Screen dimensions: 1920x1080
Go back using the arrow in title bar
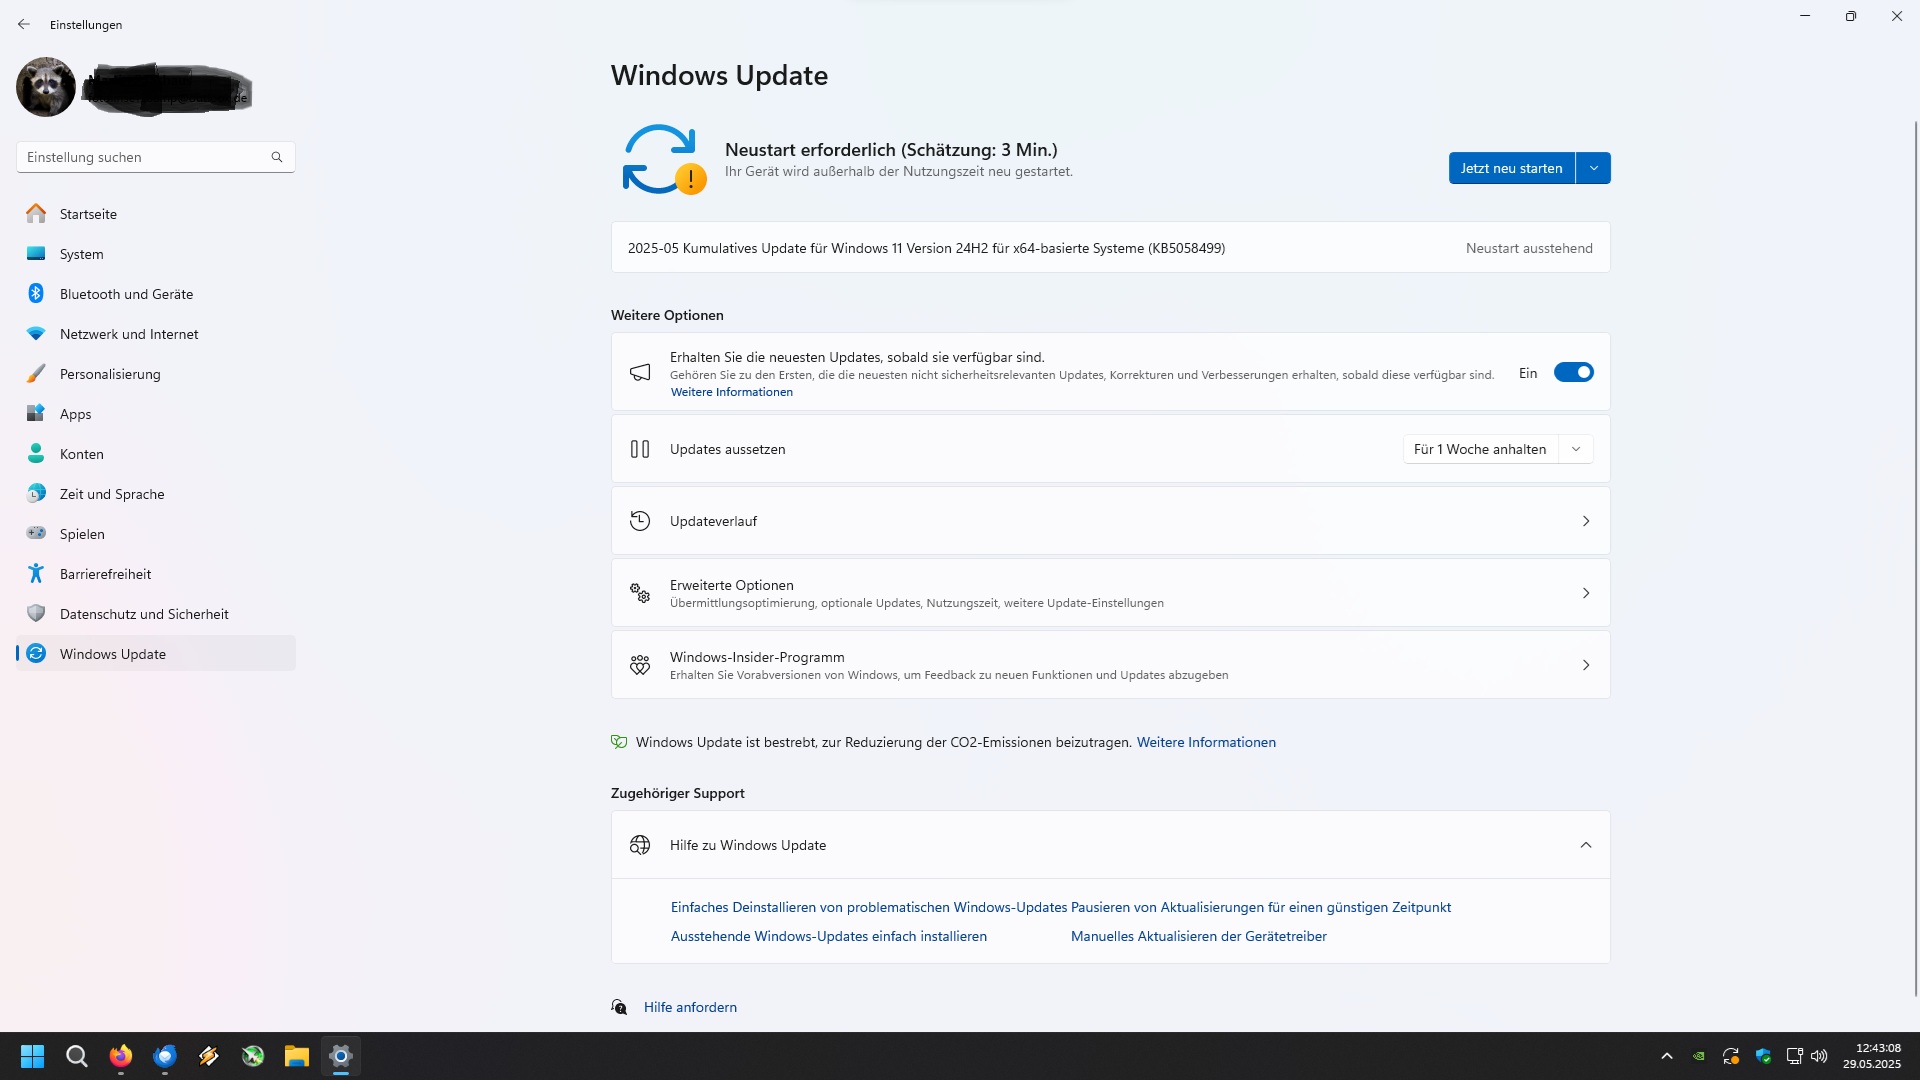click(24, 24)
